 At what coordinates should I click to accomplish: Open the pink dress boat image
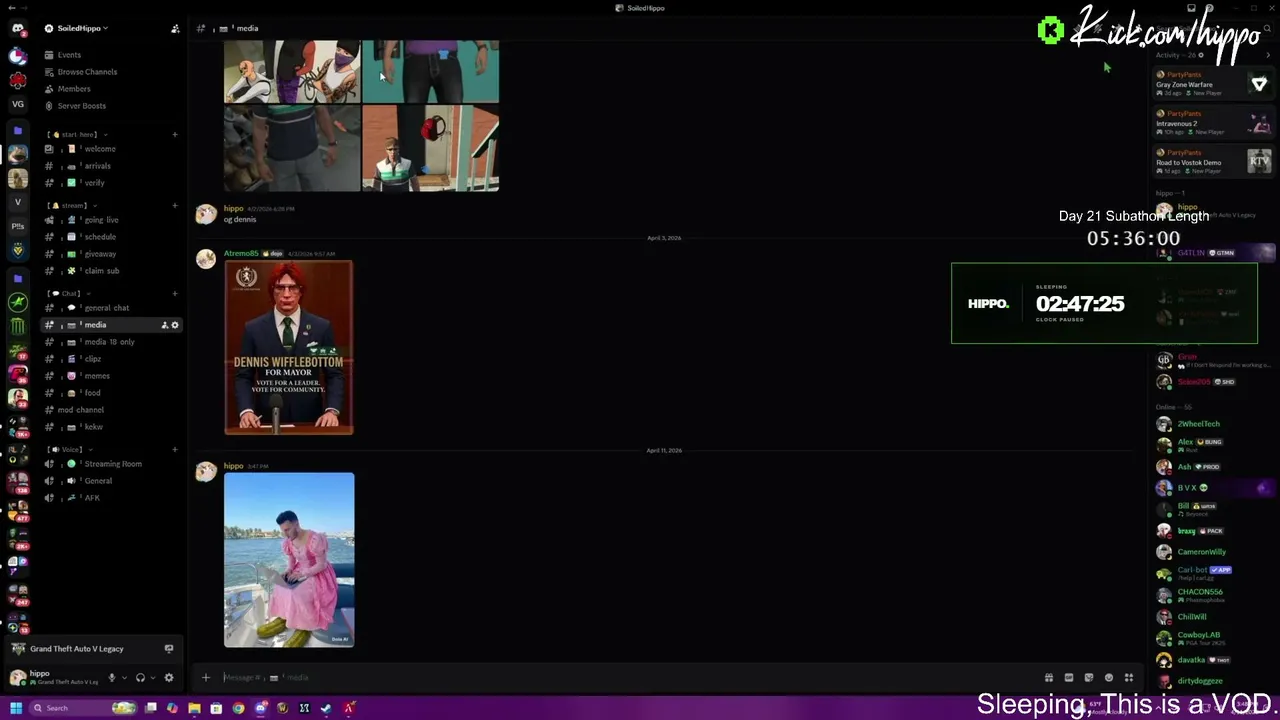pyautogui.click(x=289, y=560)
